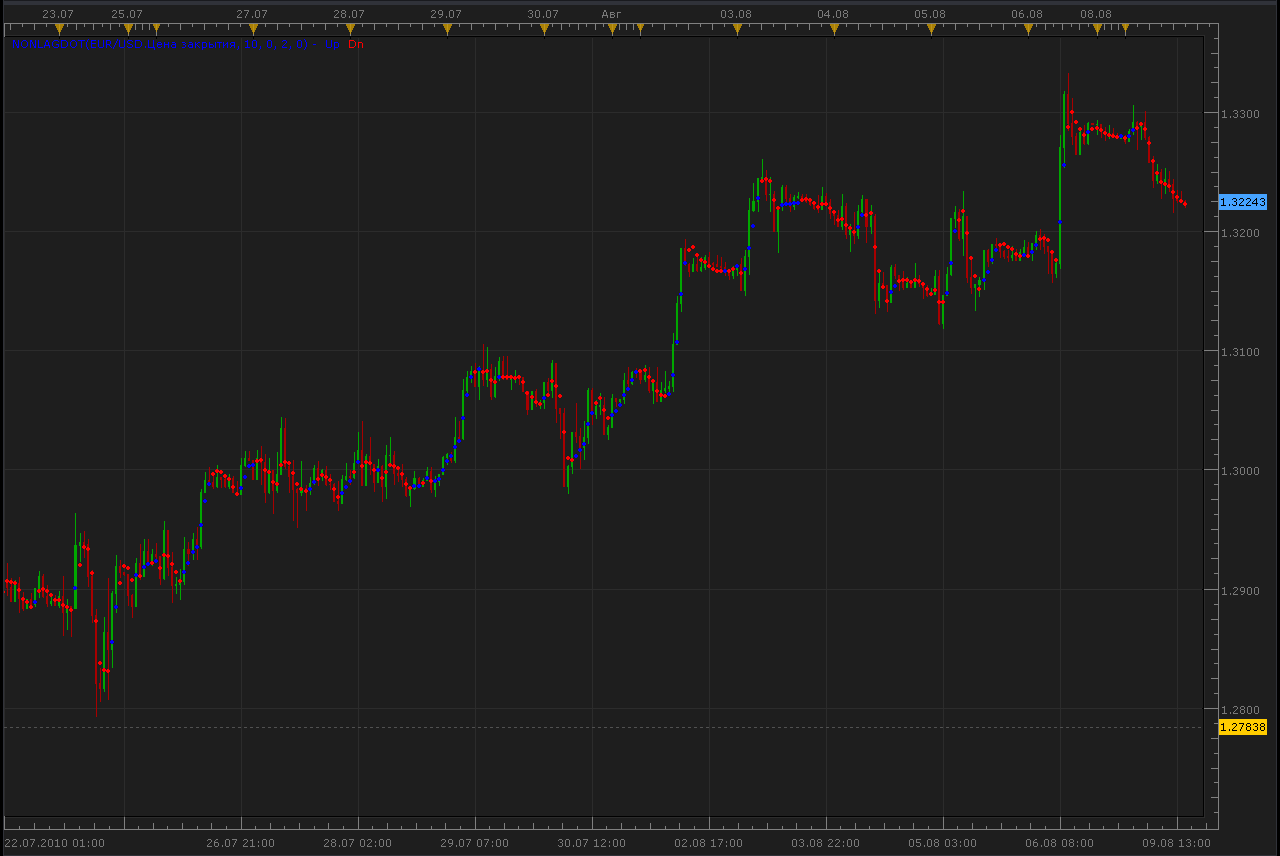This screenshot has height=856, width=1280.
Task: Click the 04.08 day marker triangle
Action: pyautogui.click(x=834, y=29)
